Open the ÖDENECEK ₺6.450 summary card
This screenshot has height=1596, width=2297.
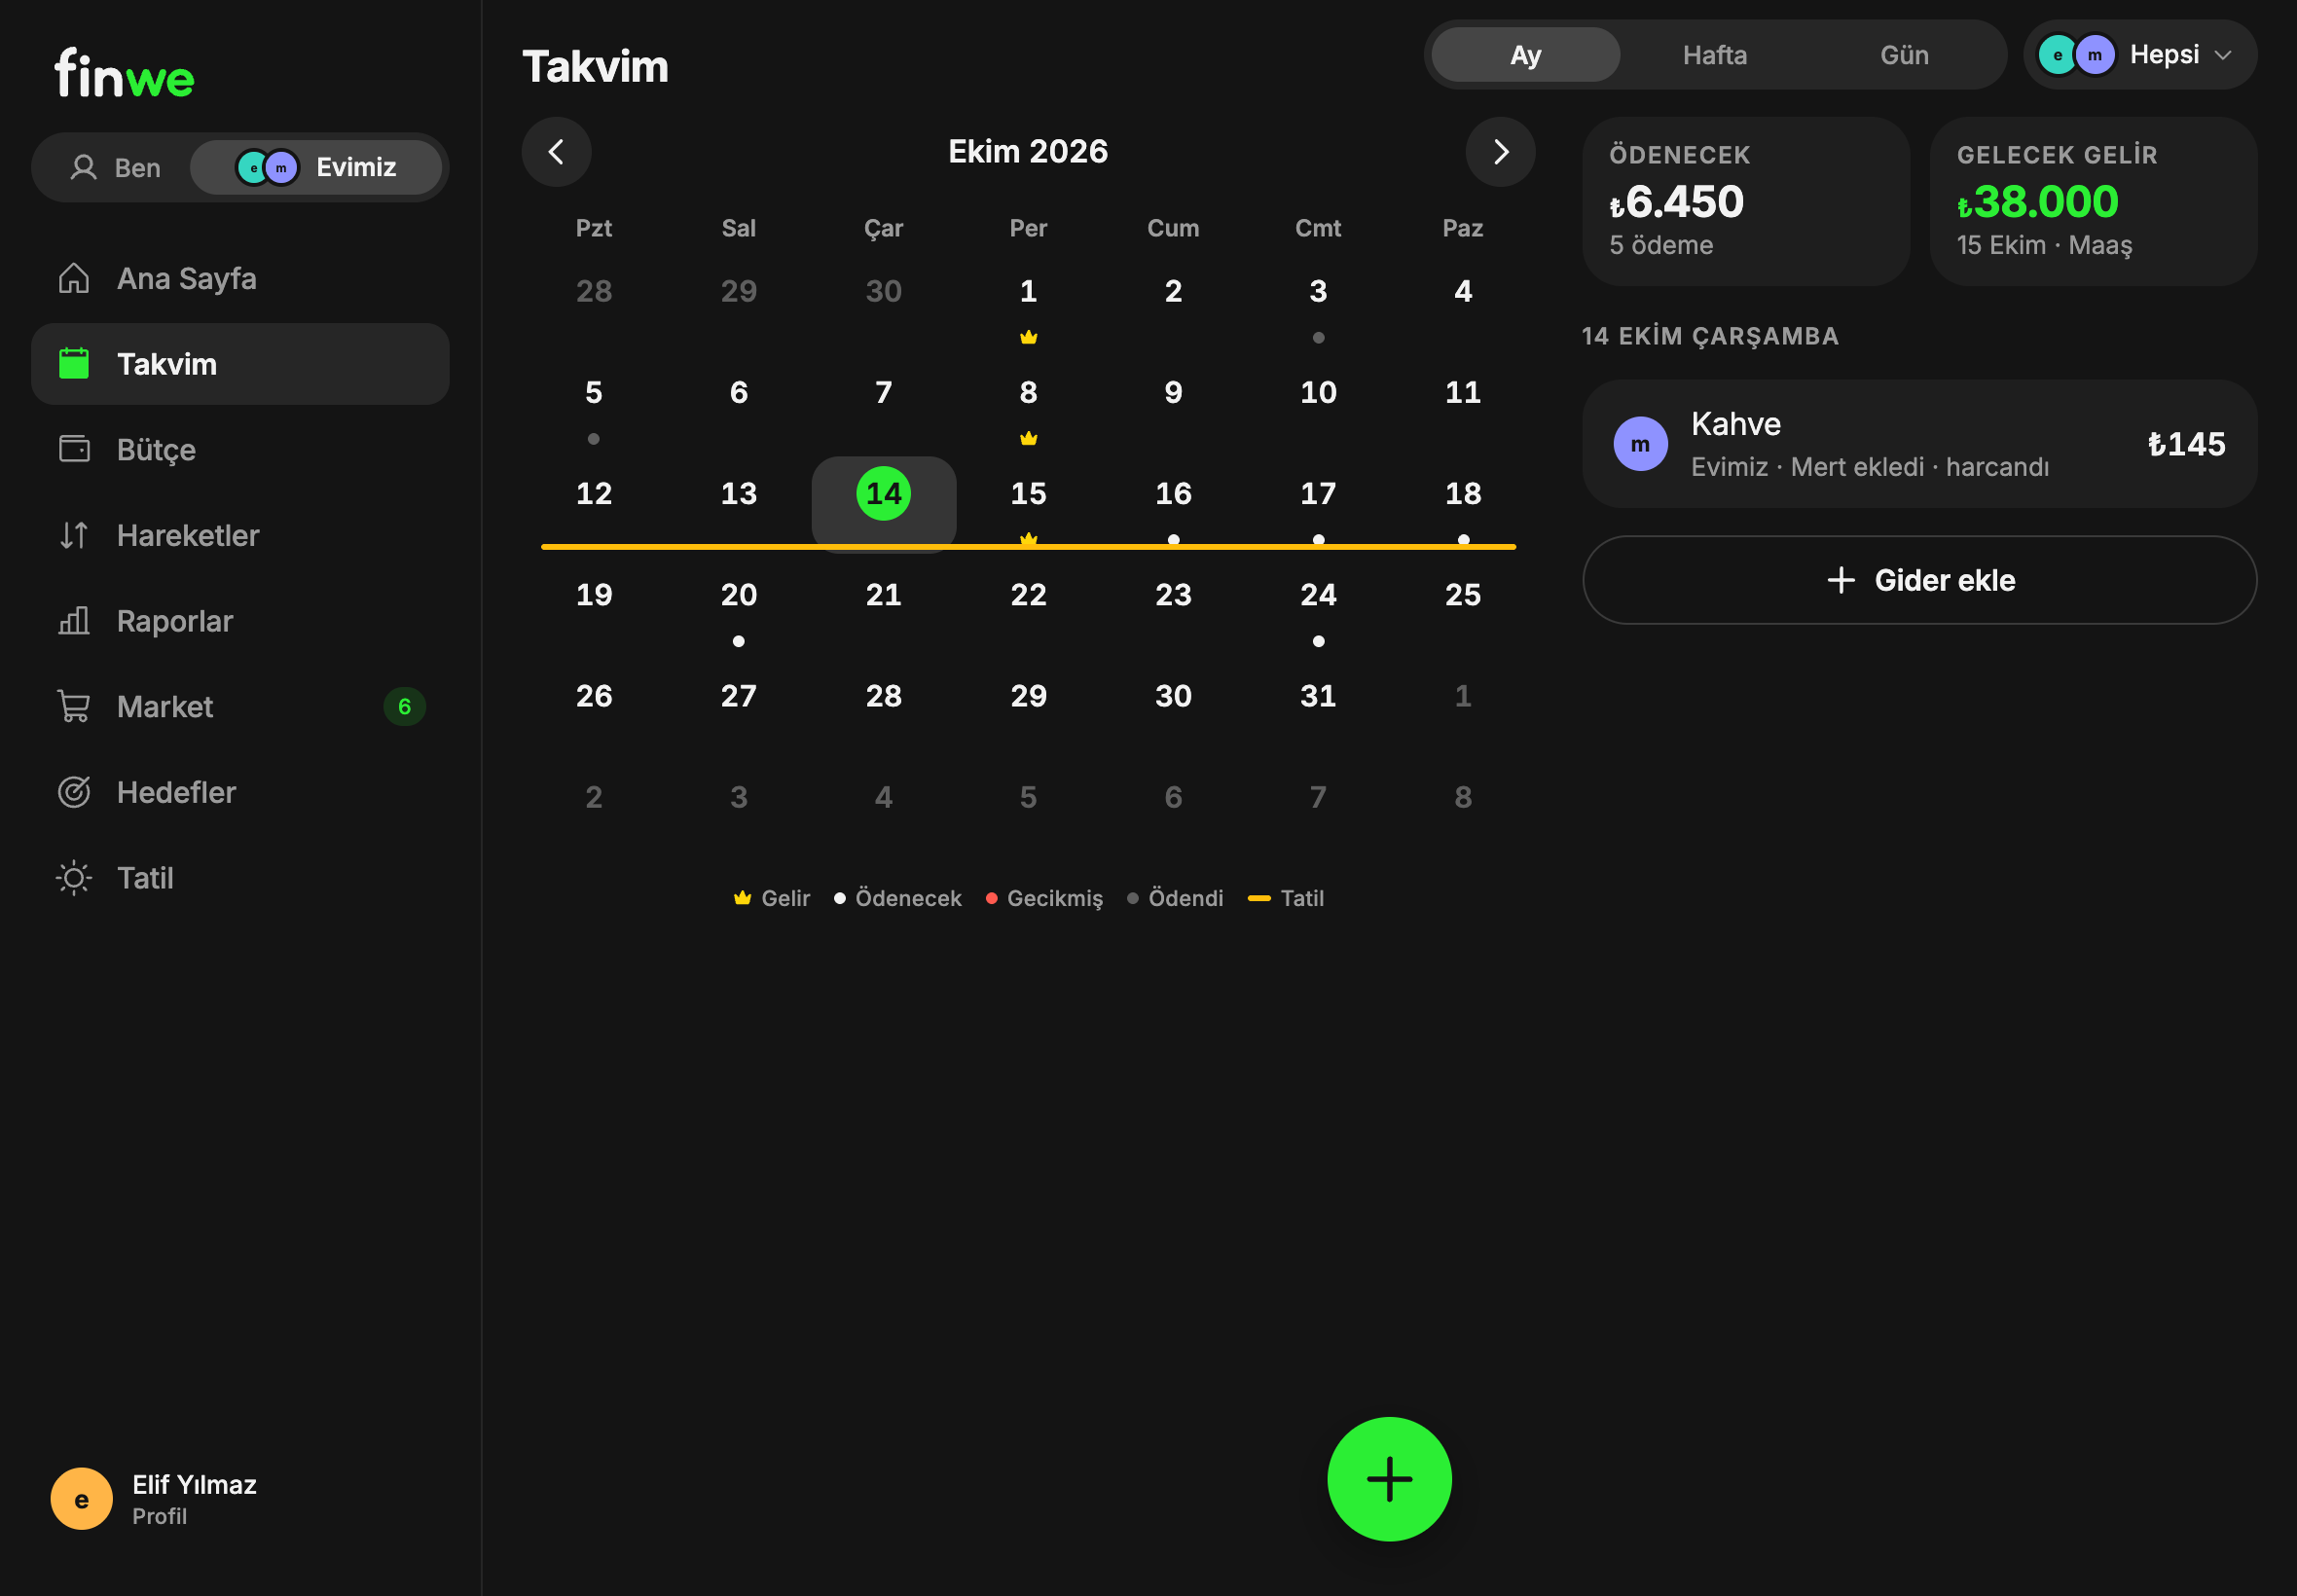pyautogui.click(x=1746, y=202)
